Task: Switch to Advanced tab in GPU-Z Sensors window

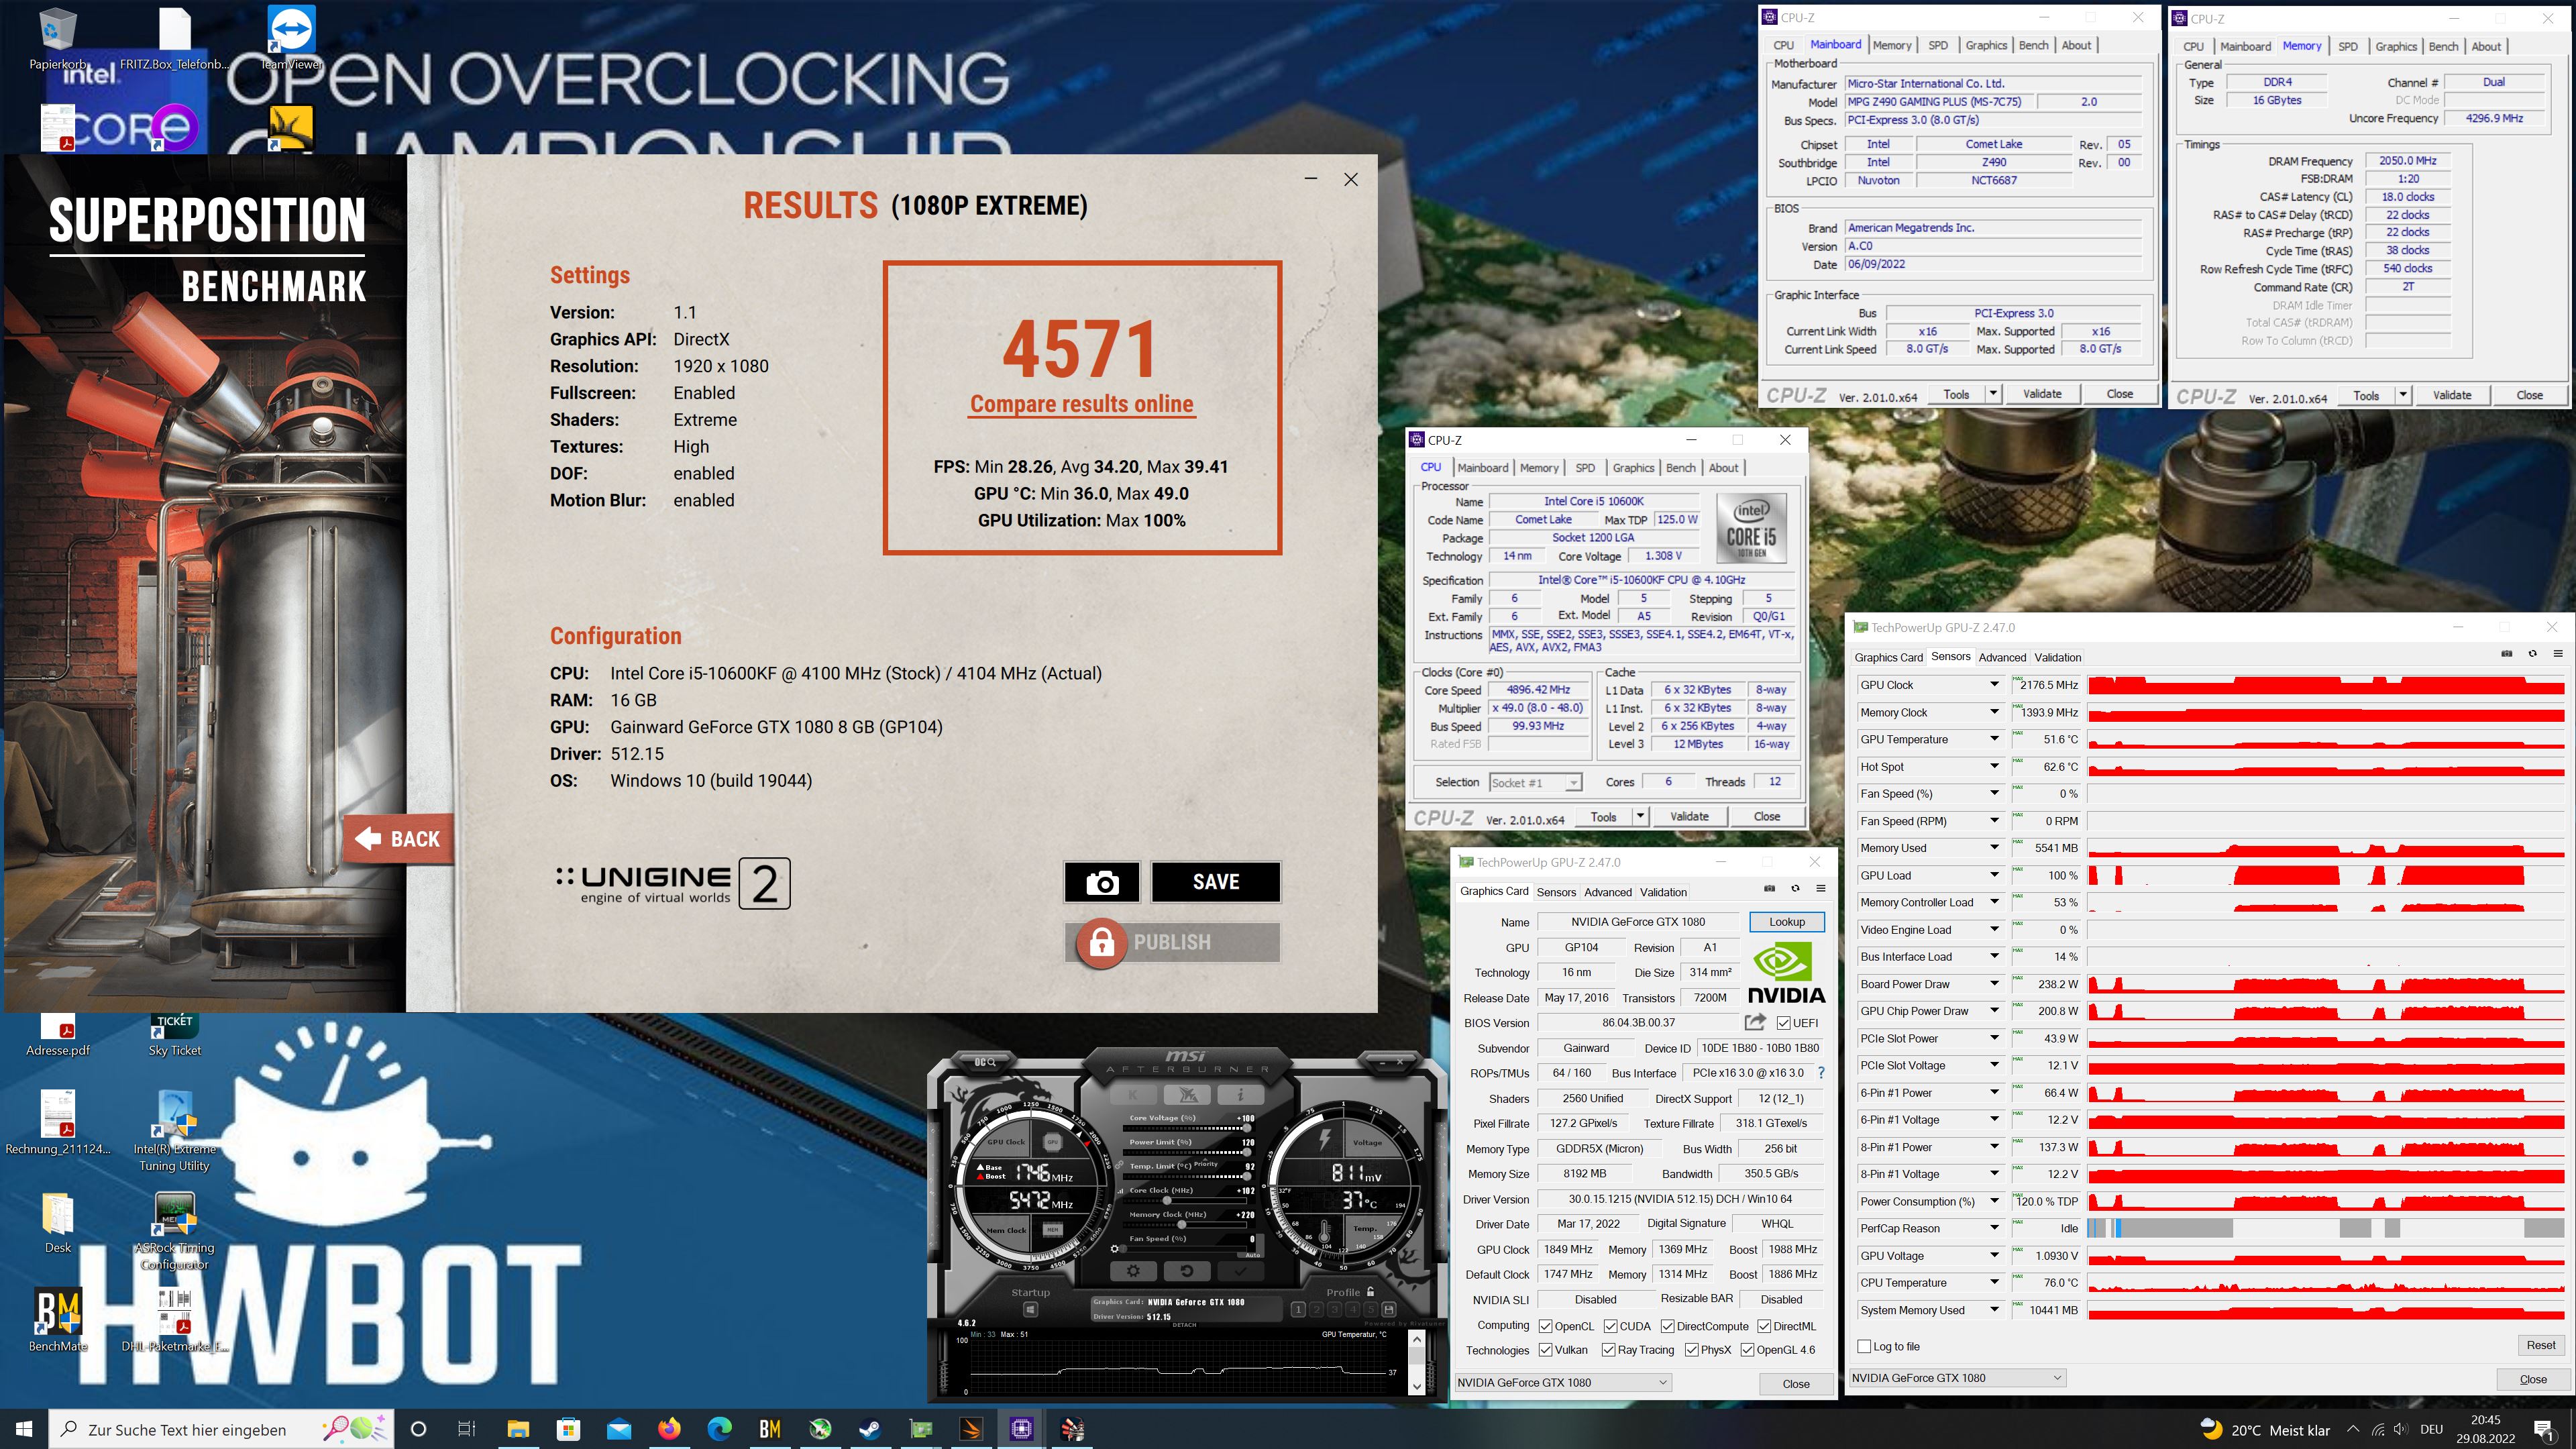Action: click(2002, 657)
